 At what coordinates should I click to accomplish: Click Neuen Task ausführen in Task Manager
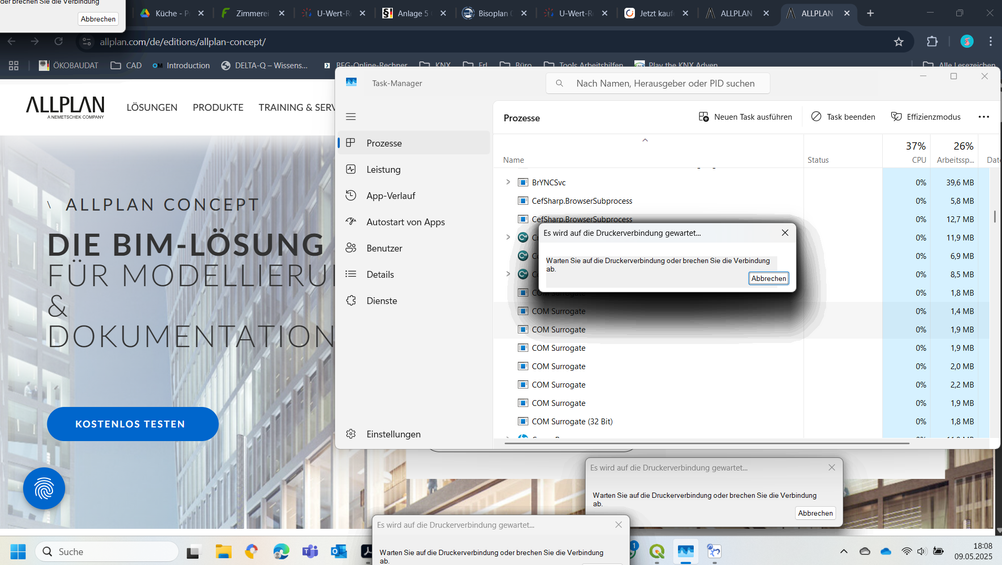745,117
